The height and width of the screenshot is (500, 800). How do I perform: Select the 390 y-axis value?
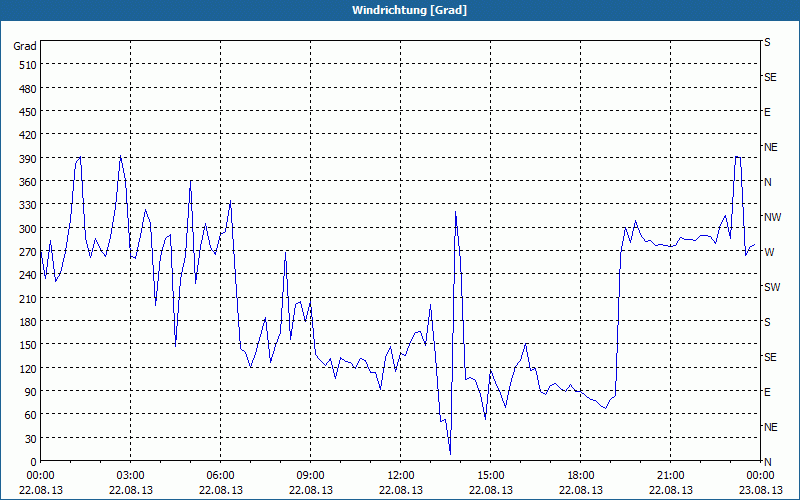[27, 159]
